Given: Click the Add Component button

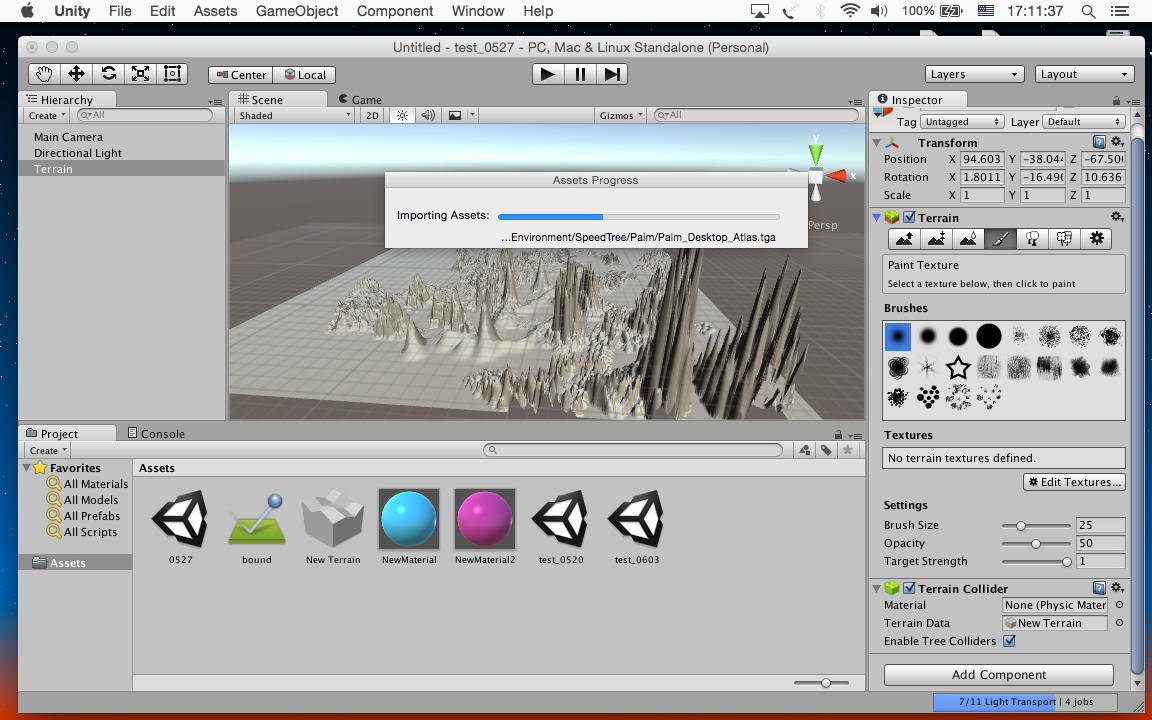Looking at the screenshot, I should click(998, 675).
